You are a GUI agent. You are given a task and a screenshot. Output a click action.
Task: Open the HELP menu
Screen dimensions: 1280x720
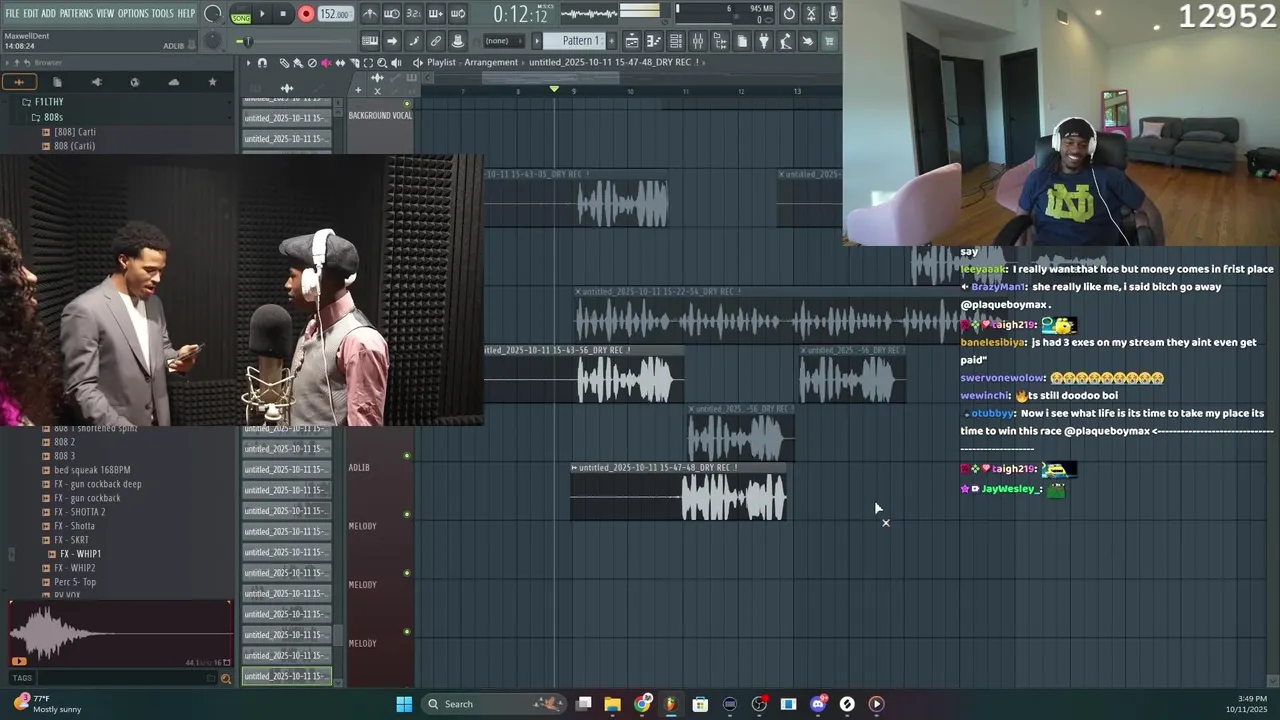tap(187, 14)
